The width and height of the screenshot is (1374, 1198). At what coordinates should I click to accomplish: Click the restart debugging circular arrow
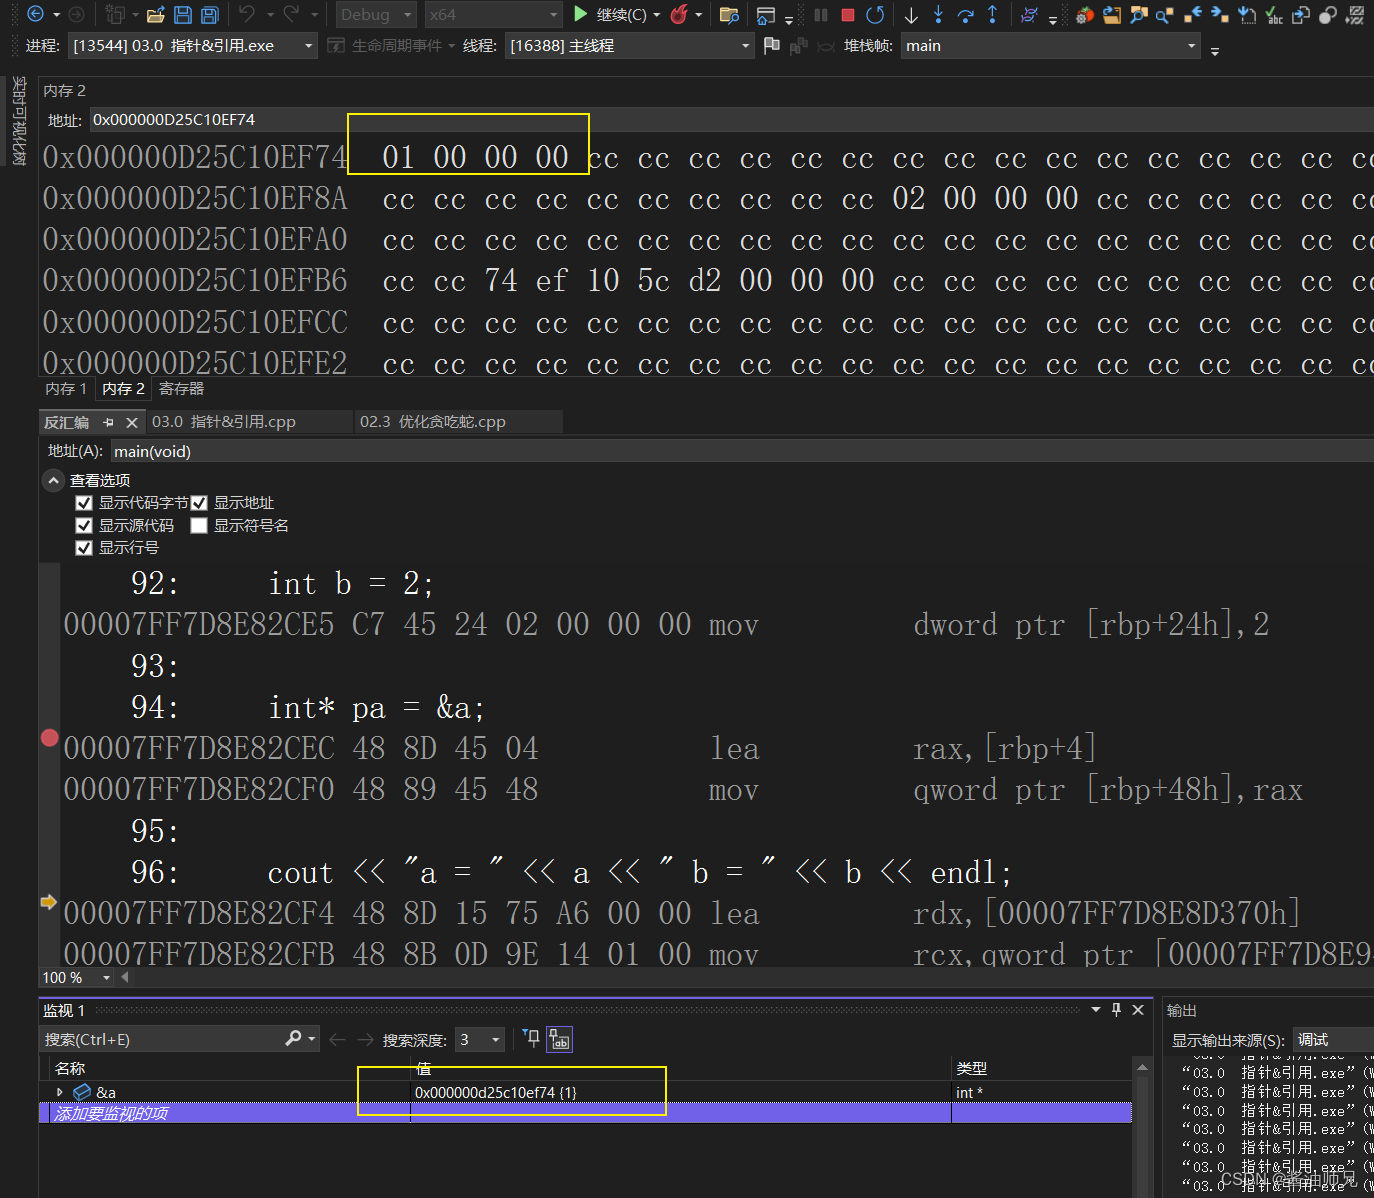coord(875,15)
